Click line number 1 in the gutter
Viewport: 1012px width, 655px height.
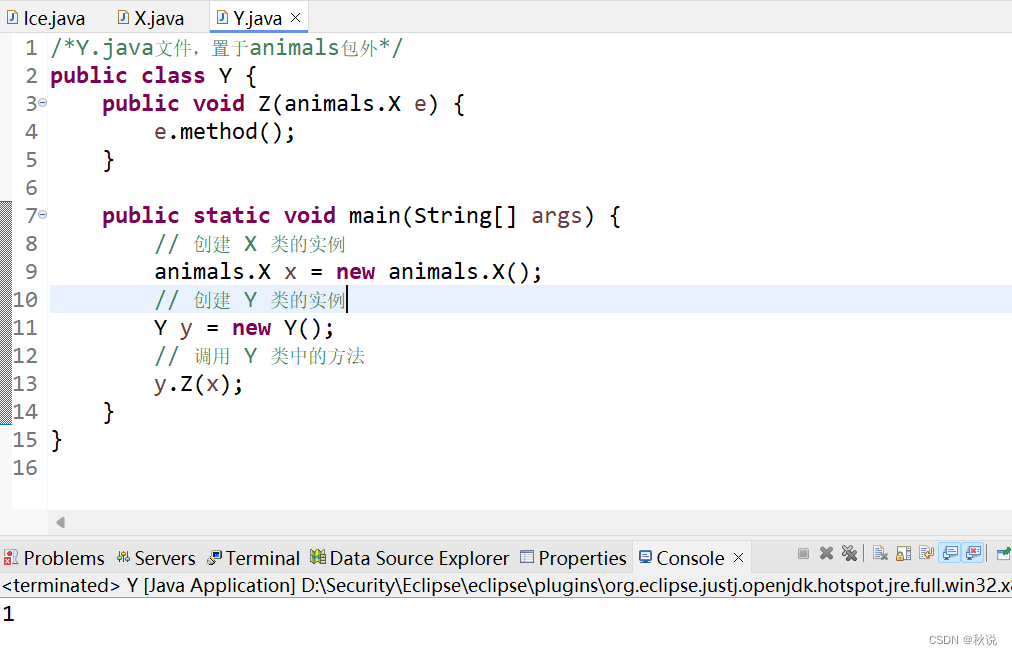31,48
